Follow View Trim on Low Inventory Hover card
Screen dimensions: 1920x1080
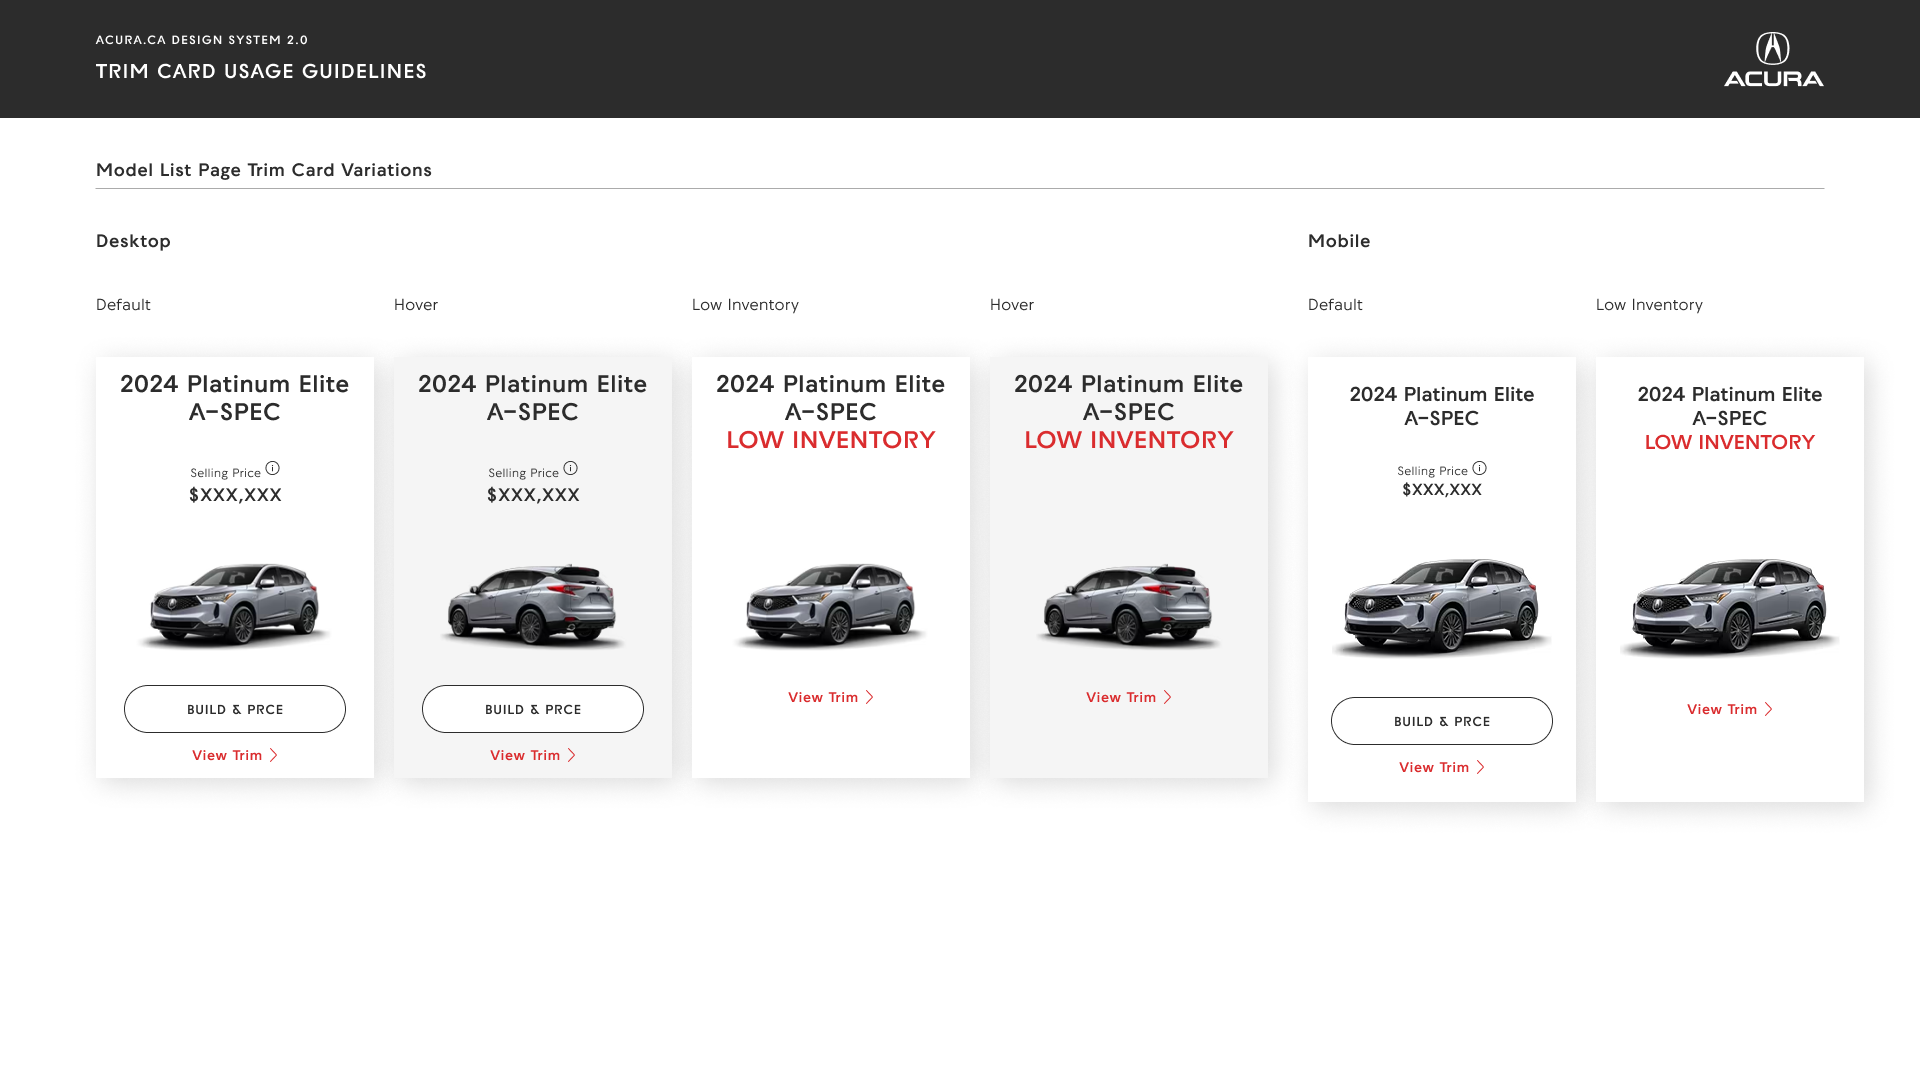pyautogui.click(x=1129, y=697)
